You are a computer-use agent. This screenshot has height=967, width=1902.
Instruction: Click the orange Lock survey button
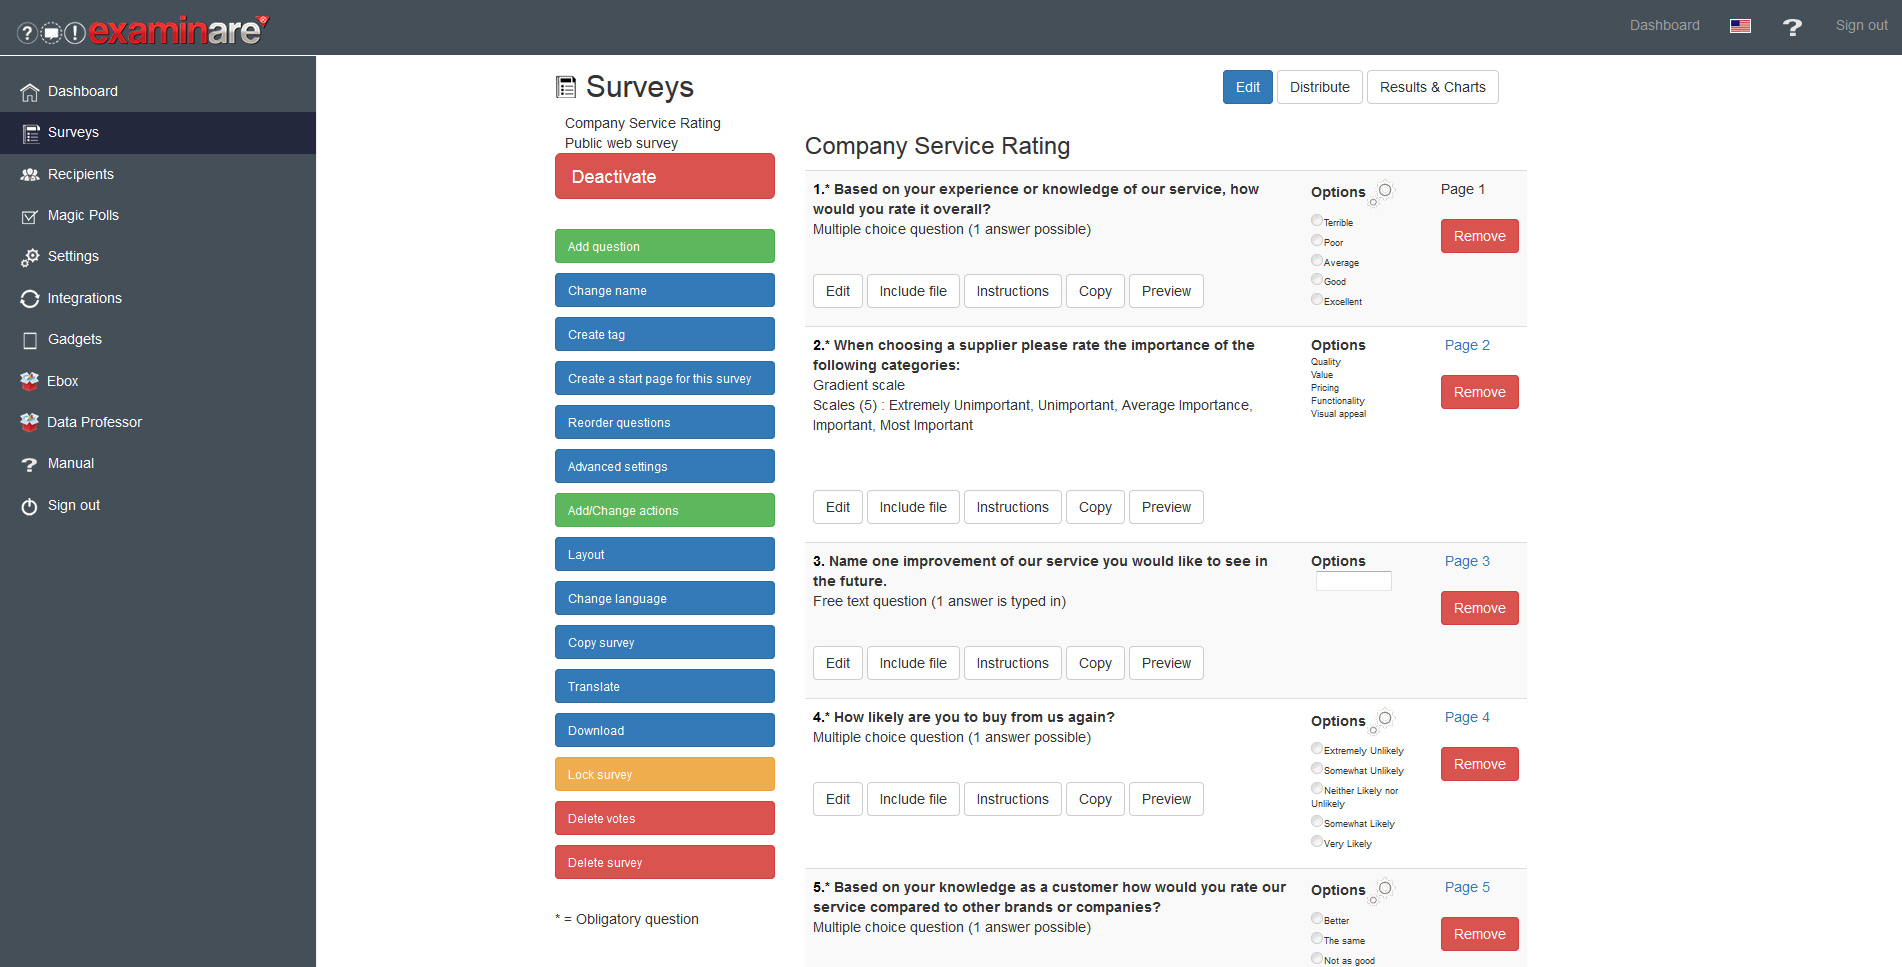tap(665, 774)
